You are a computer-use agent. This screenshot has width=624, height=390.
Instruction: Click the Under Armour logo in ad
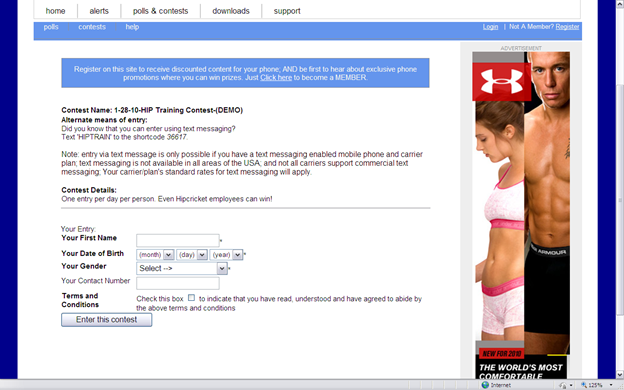(x=501, y=82)
